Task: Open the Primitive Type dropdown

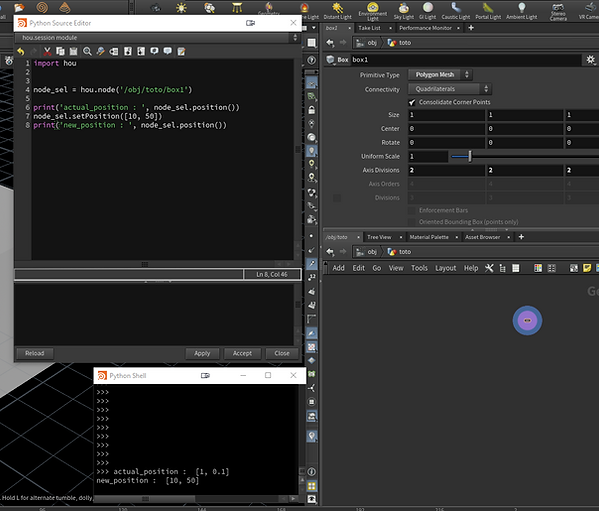Action: click(x=440, y=74)
